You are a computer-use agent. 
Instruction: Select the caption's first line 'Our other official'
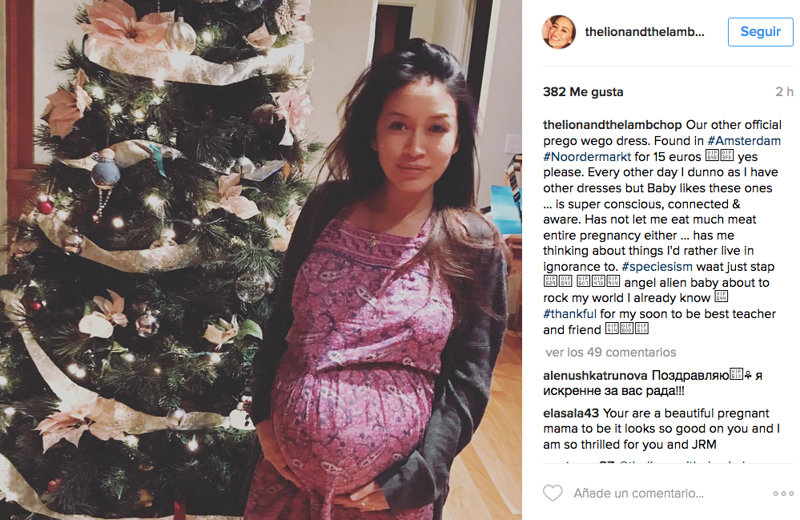[x=734, y=125]
